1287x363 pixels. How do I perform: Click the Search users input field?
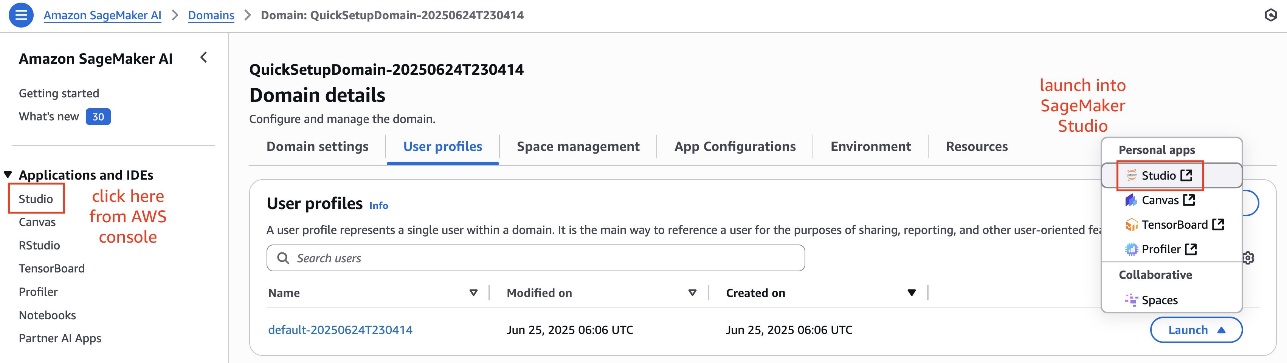click(x=536, y=258)
